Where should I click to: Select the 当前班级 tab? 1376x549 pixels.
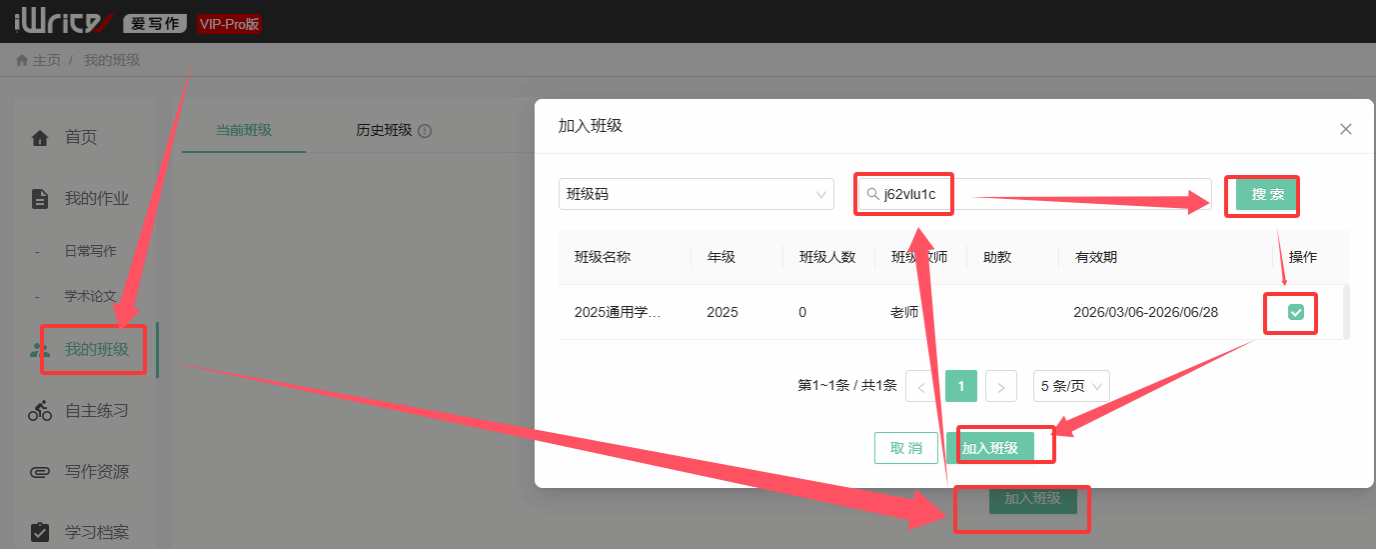coord(244,130)
